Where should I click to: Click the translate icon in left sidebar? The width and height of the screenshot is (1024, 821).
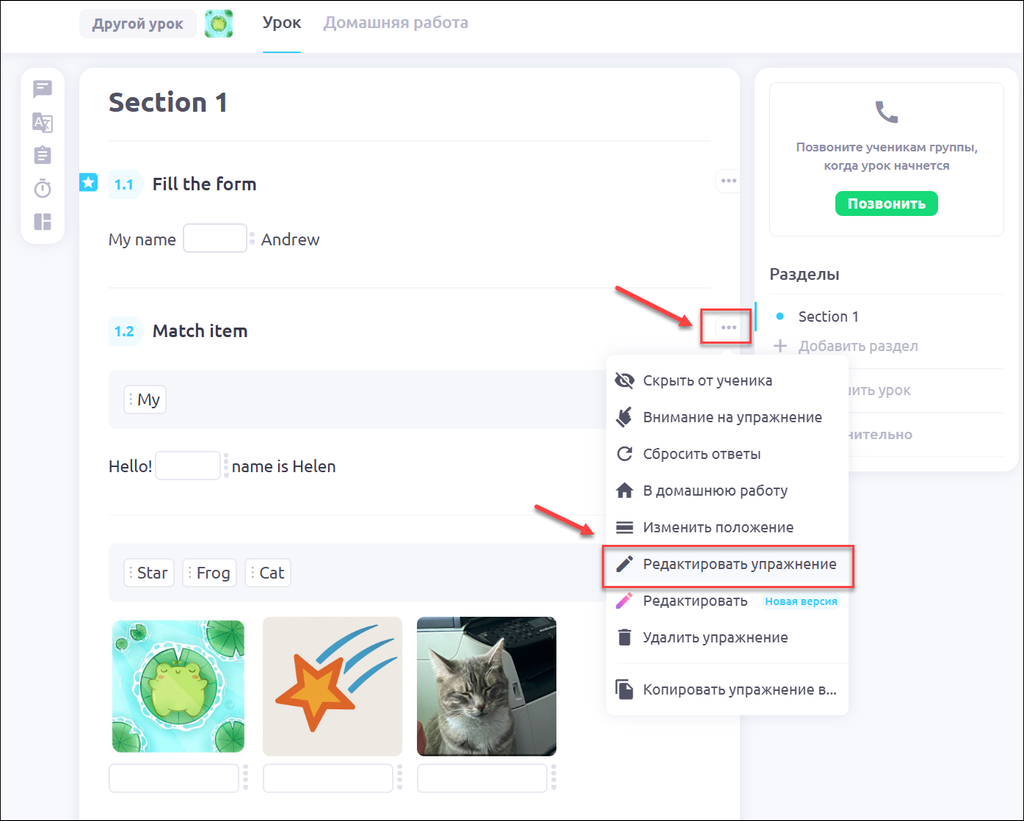[x=42, y=122]
